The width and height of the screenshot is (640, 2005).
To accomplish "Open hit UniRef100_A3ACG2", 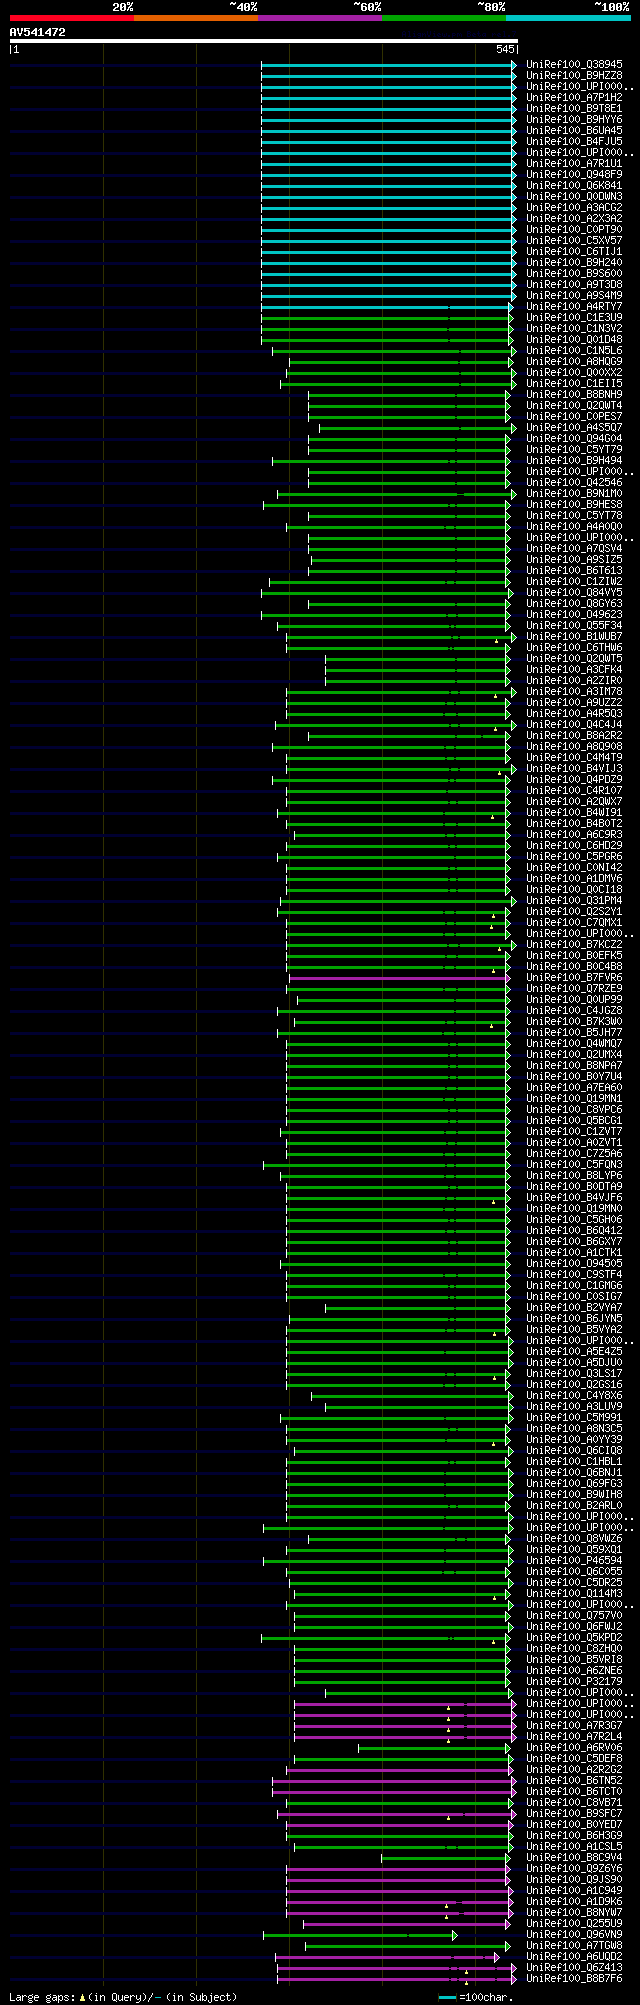I will point(575,208).
